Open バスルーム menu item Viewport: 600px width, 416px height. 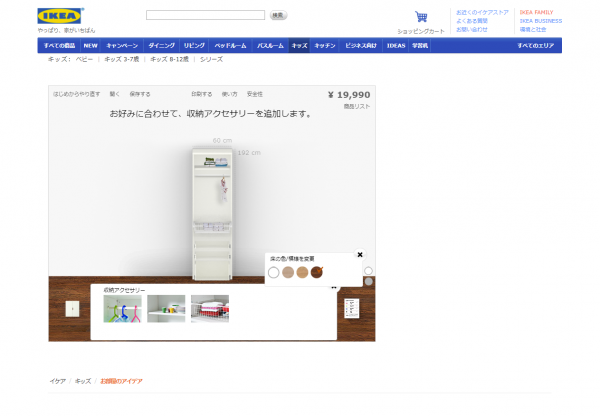click(x=270, y=46)
